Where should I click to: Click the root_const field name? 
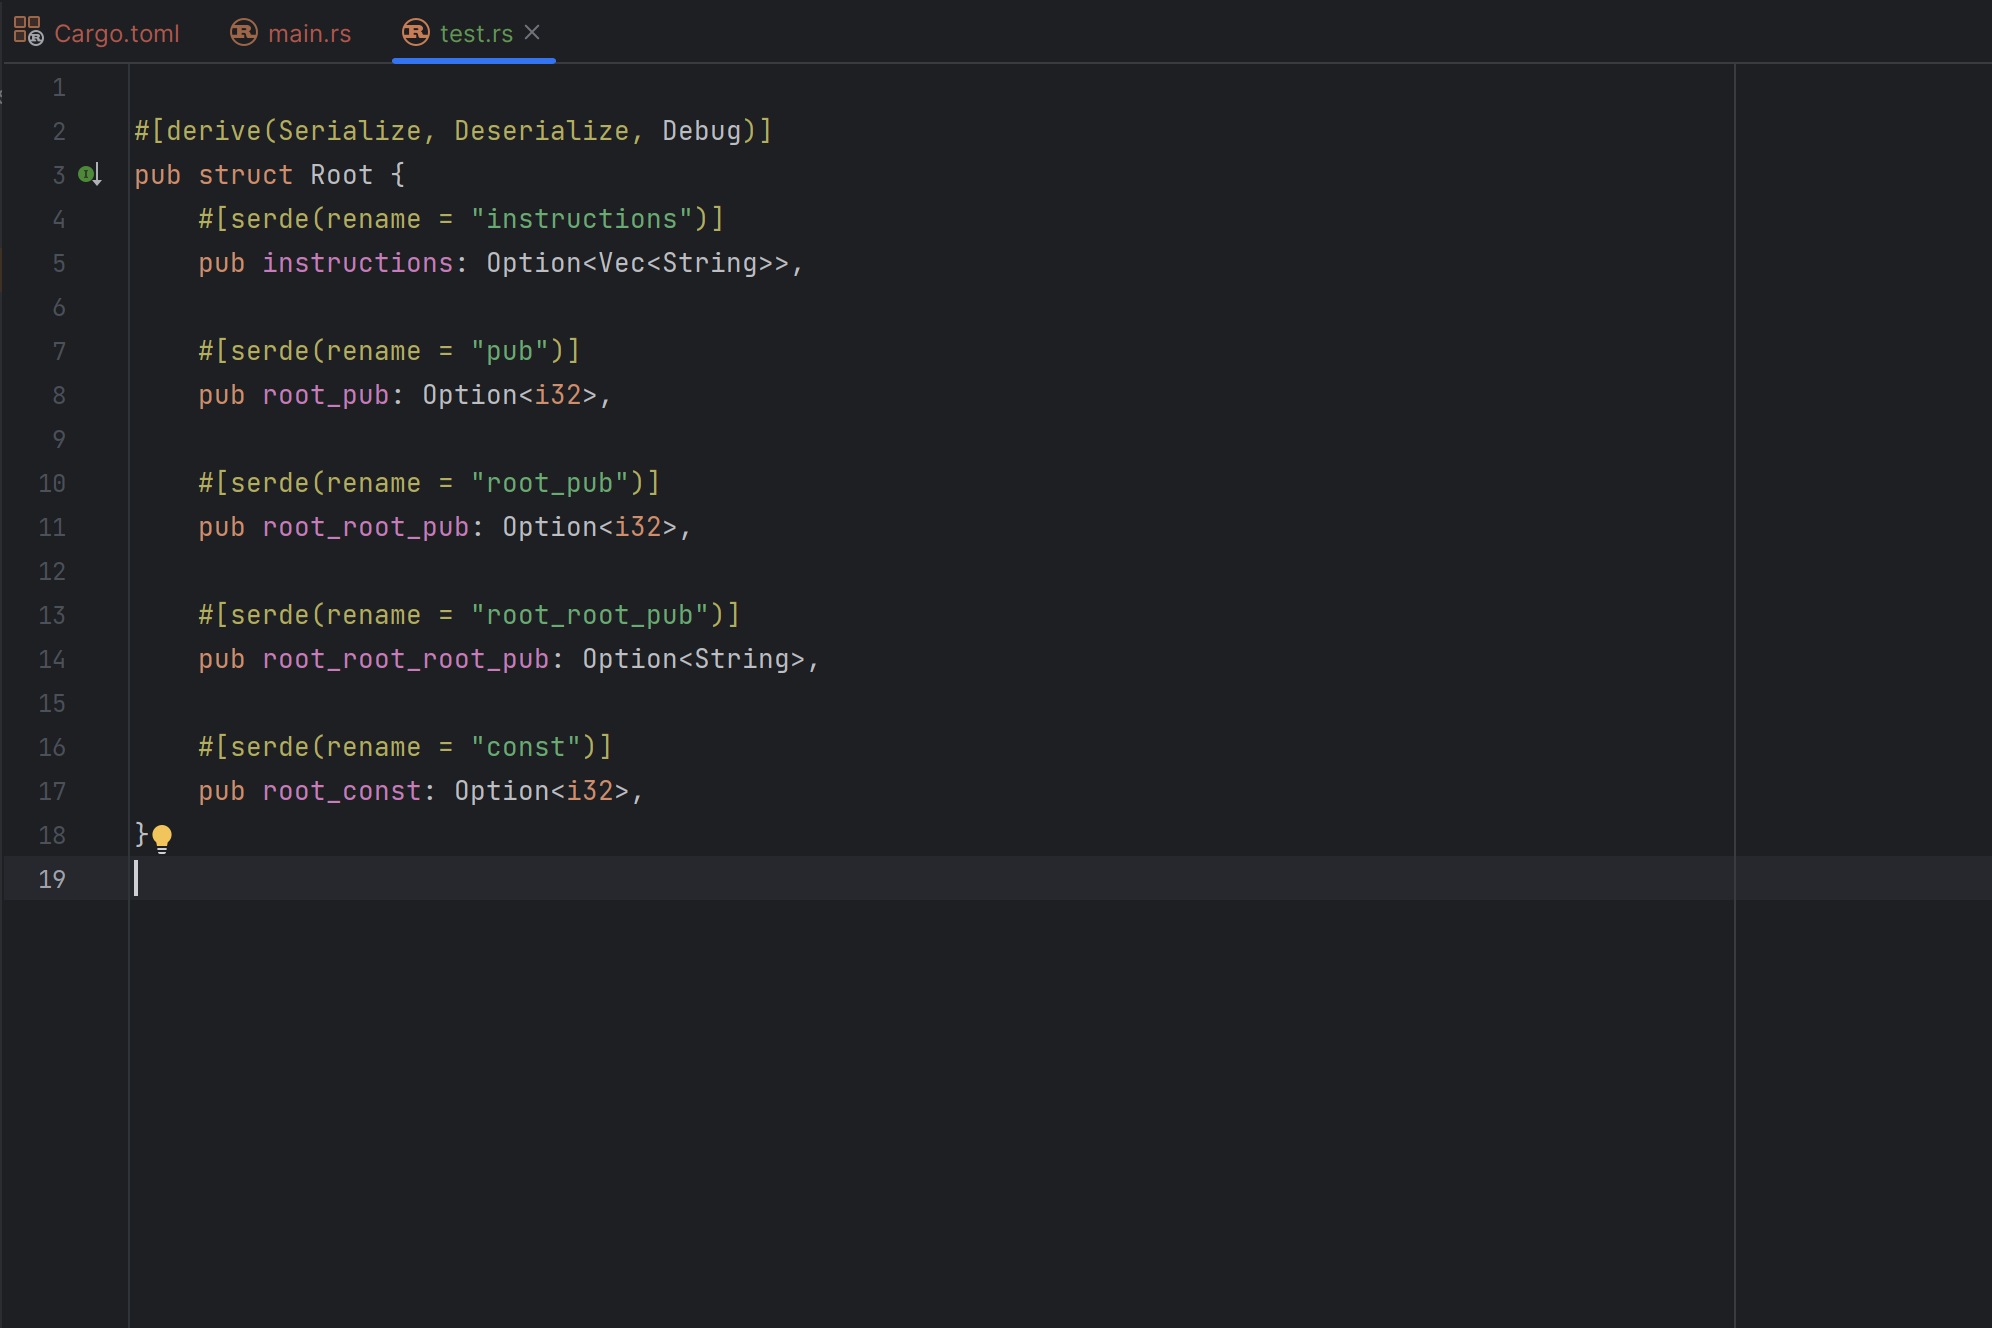point(341,791)
